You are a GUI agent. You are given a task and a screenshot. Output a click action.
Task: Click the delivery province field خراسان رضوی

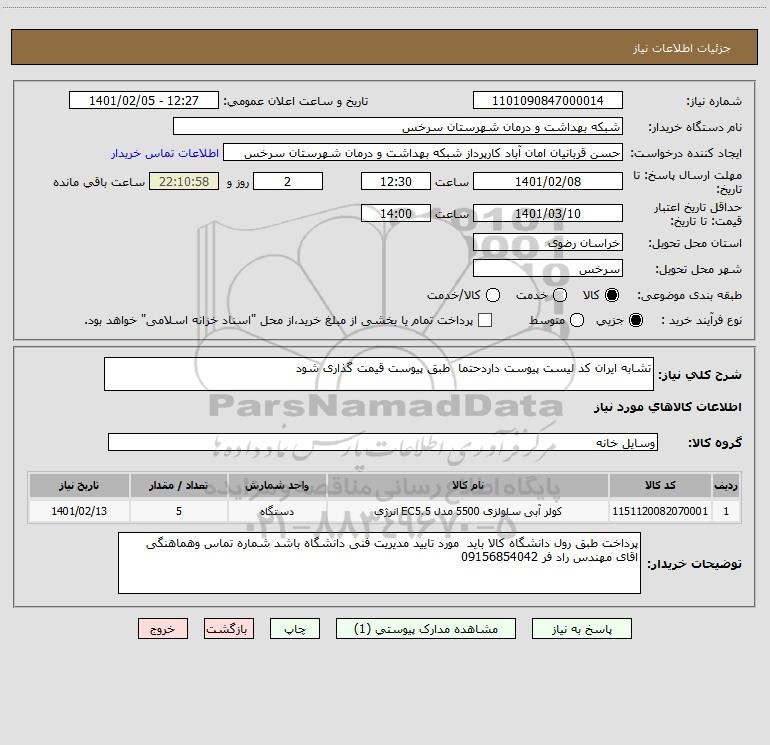[x=548, y=242]
